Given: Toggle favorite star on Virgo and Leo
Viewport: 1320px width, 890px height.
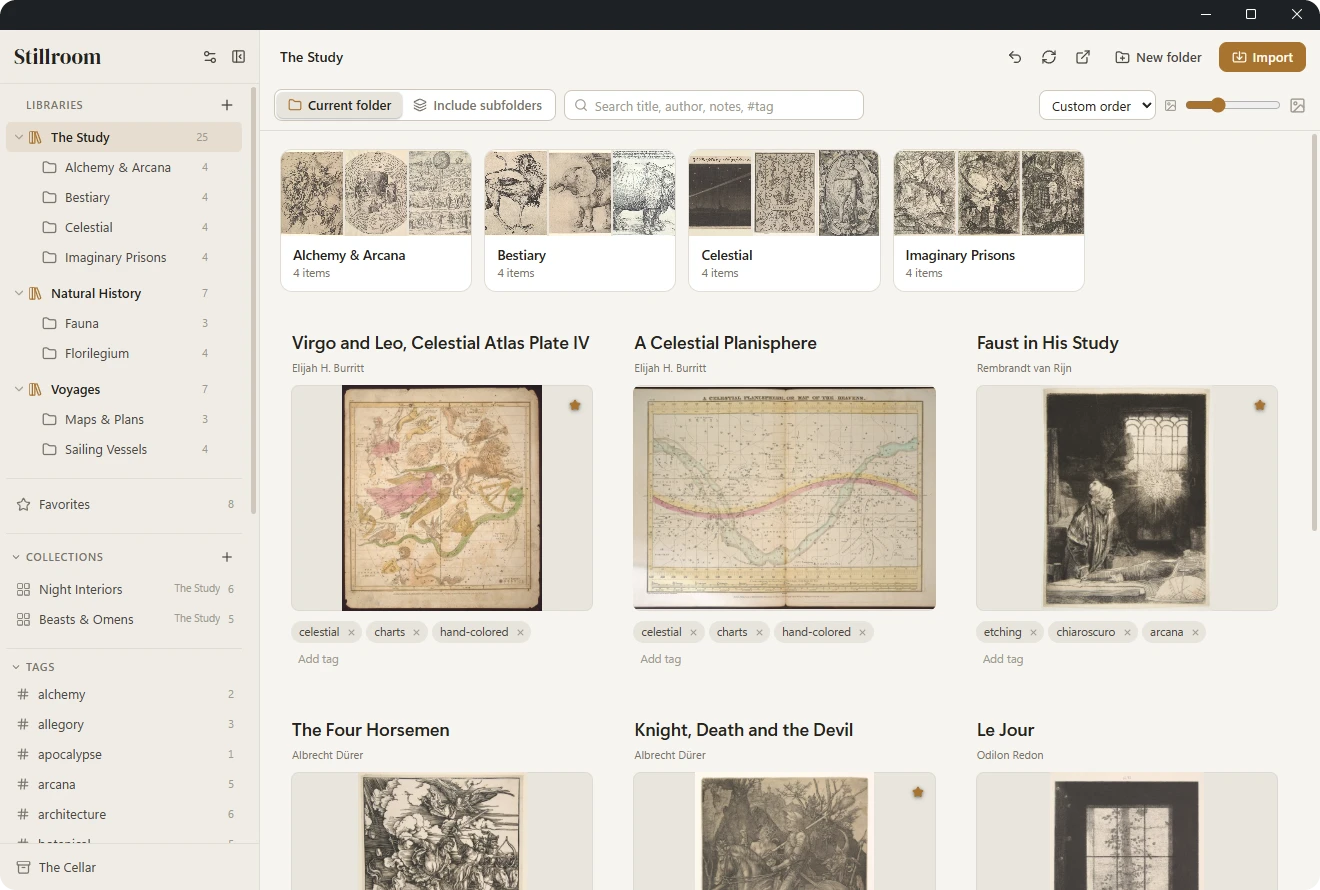Looking at the screenshot, I should tap(574, 405).
